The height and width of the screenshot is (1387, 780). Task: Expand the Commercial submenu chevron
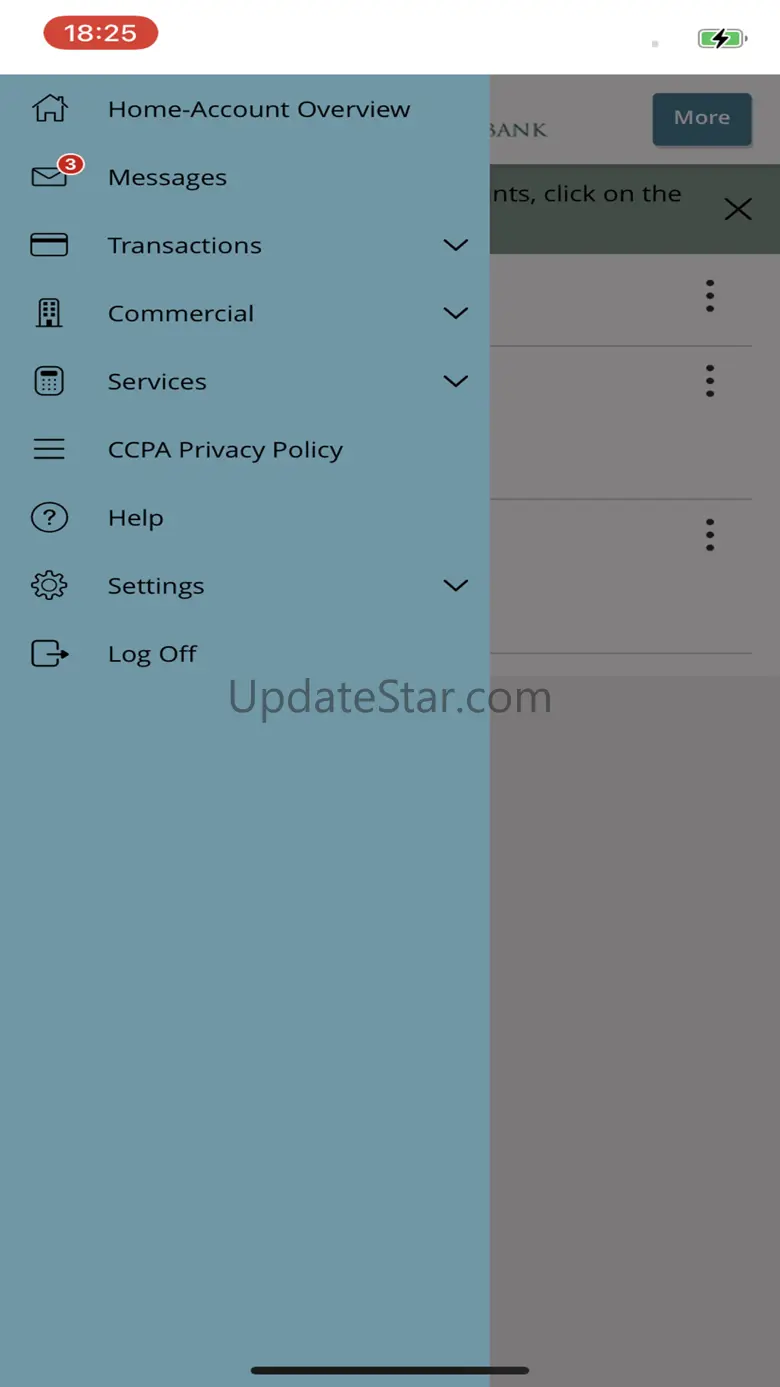click(455, 313)
